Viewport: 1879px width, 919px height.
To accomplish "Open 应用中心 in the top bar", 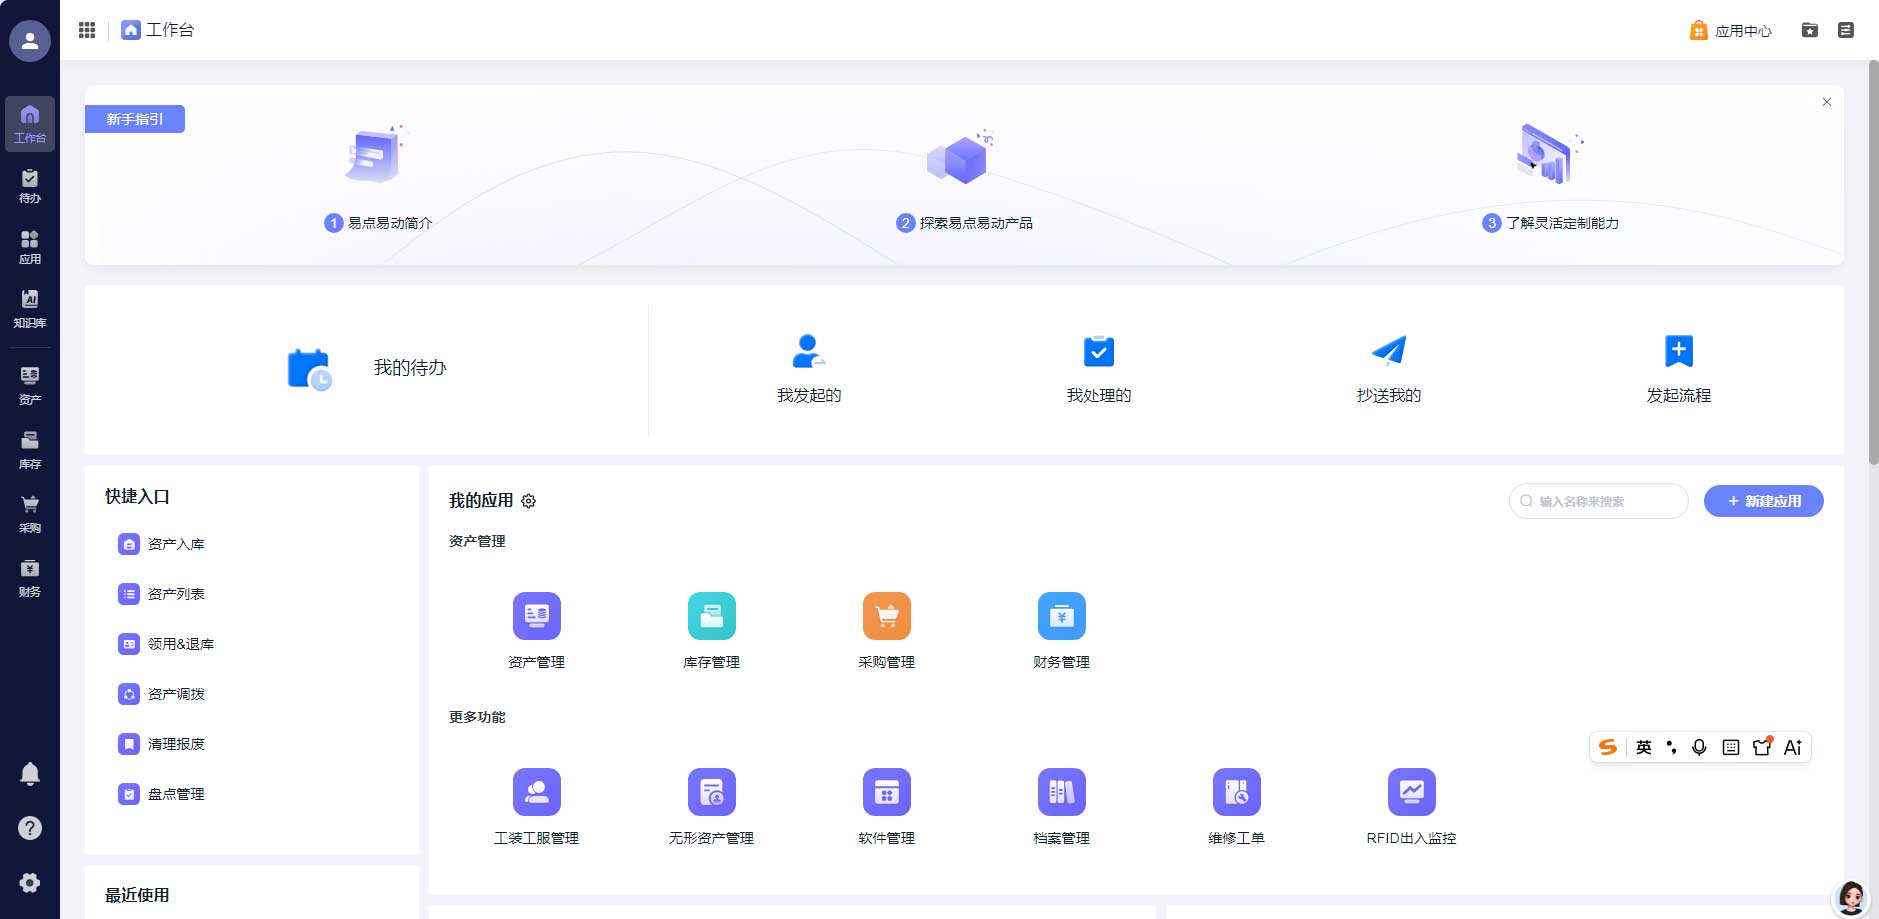I will pyautogui.click(x=1730, y=31).
